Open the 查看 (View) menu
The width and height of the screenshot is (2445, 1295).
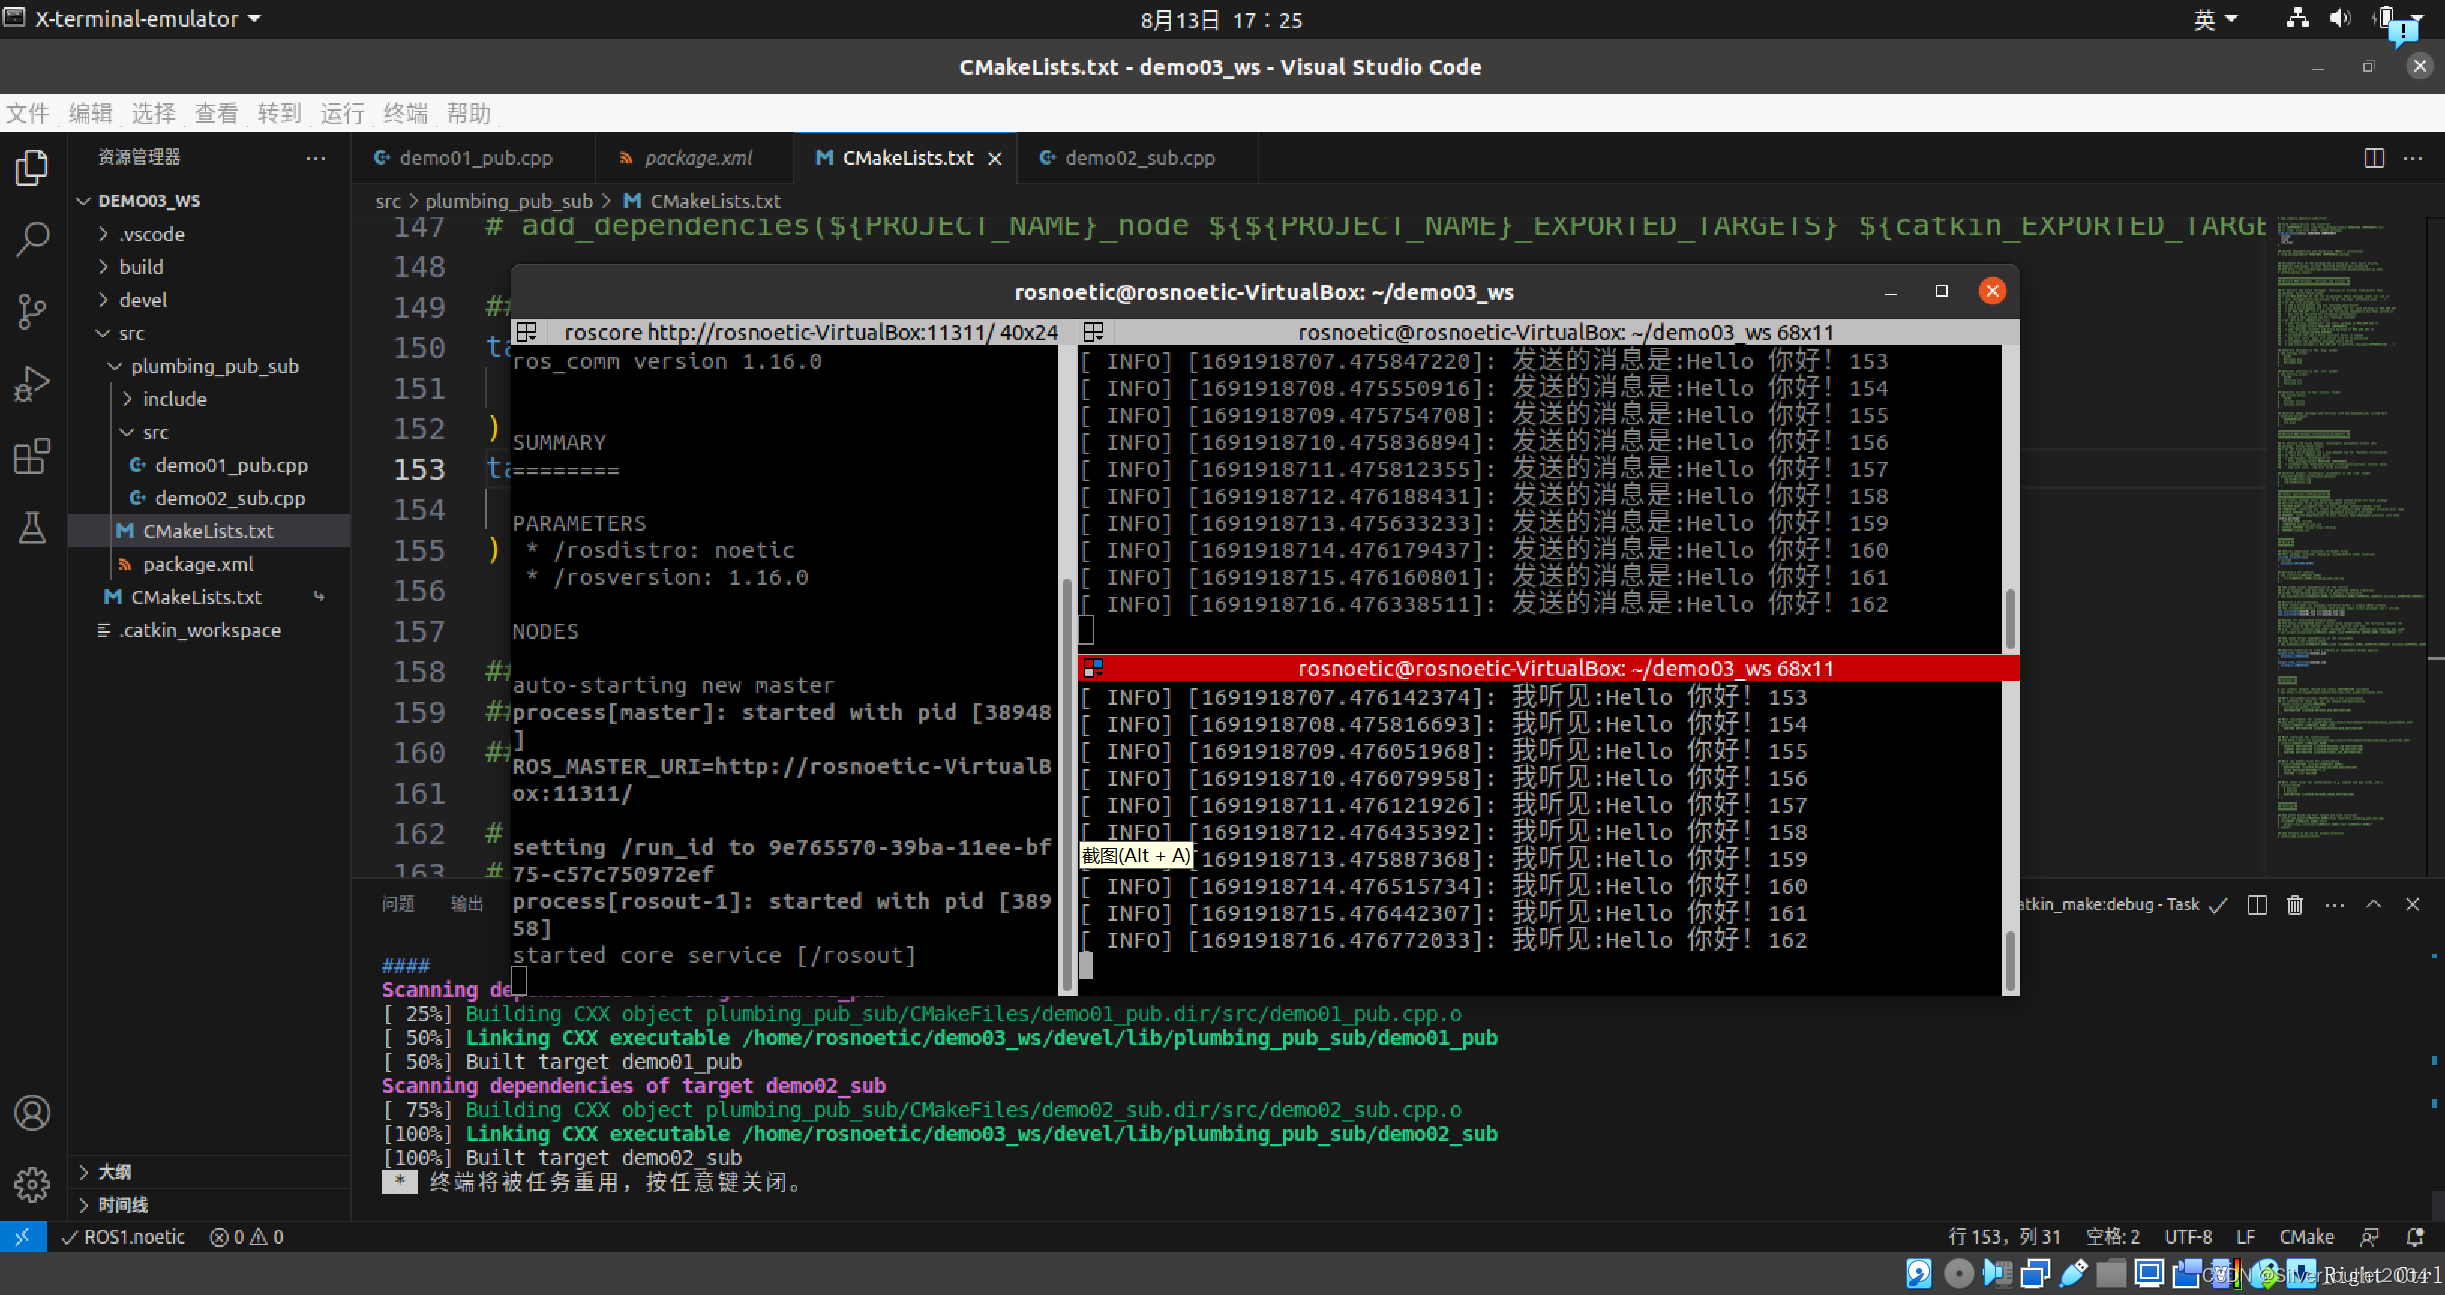tap(217, 113)
